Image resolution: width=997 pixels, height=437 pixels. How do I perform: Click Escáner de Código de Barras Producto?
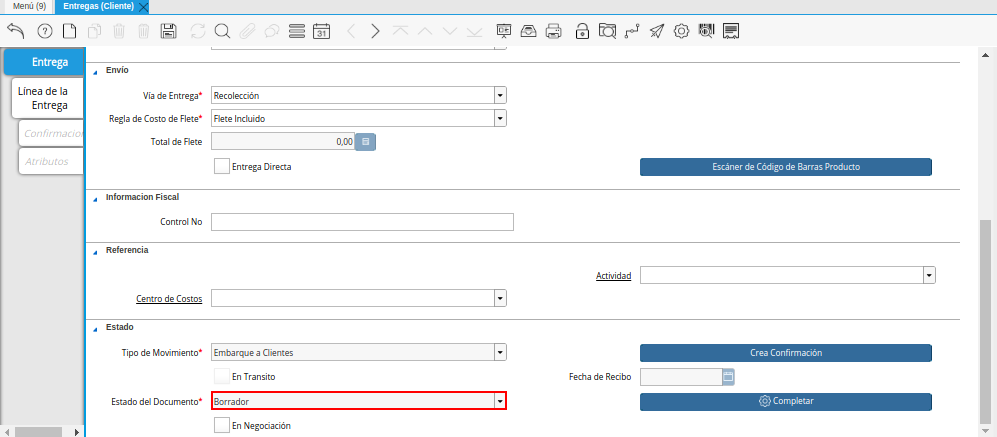pyautogui.click(x=786, y=167)
